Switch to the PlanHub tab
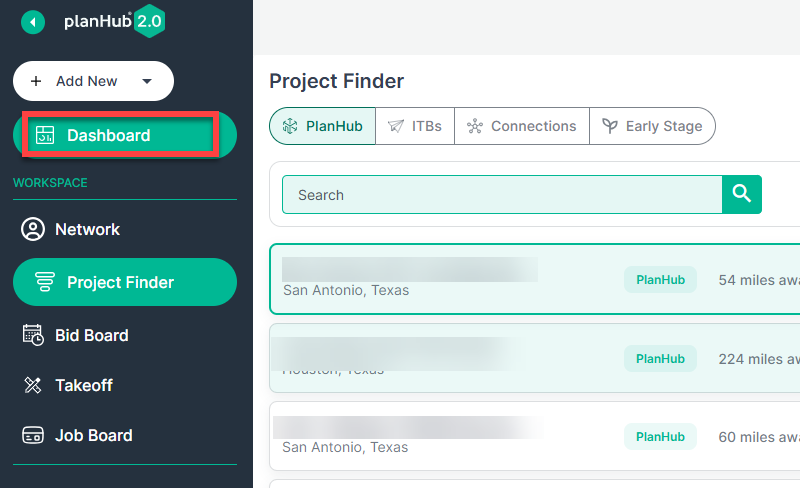This screenshot has height=488, width=800. [x=322, y=126]
